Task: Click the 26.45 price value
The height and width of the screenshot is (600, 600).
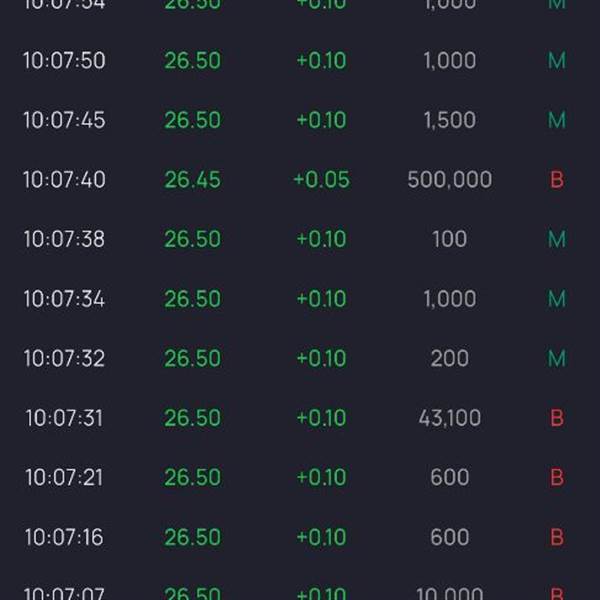Action: pyautogui.click(x=192, y=179)
